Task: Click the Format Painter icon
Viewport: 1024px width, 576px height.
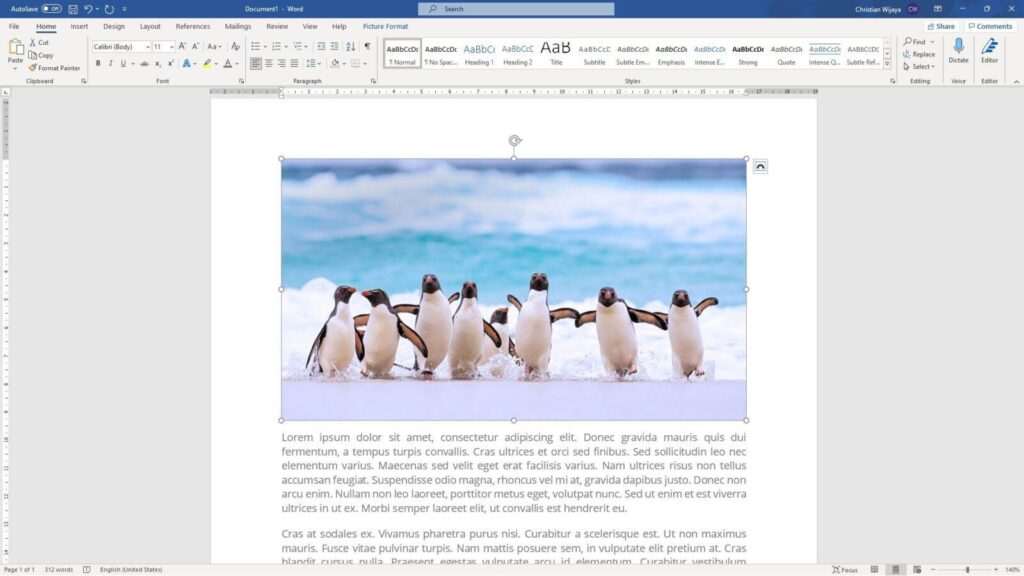Action: click(32, 68)
